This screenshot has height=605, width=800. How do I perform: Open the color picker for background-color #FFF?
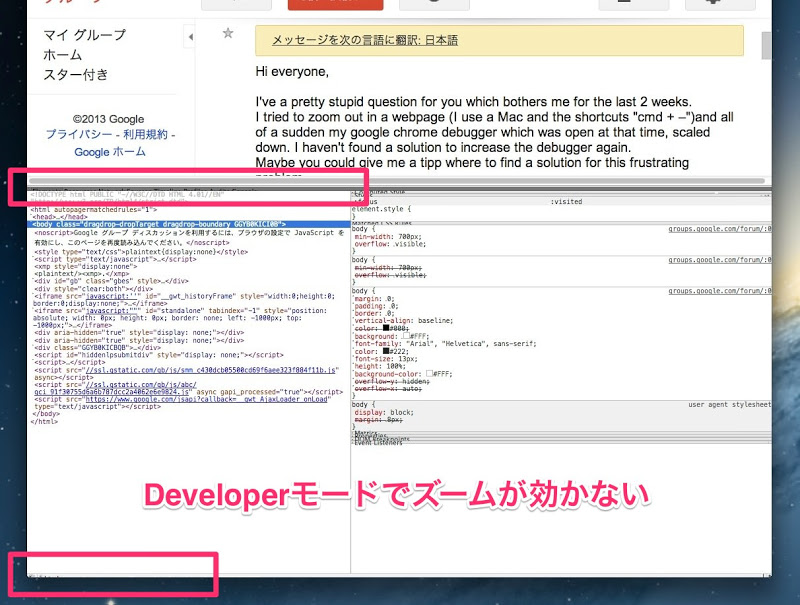(x=429, y=373)
